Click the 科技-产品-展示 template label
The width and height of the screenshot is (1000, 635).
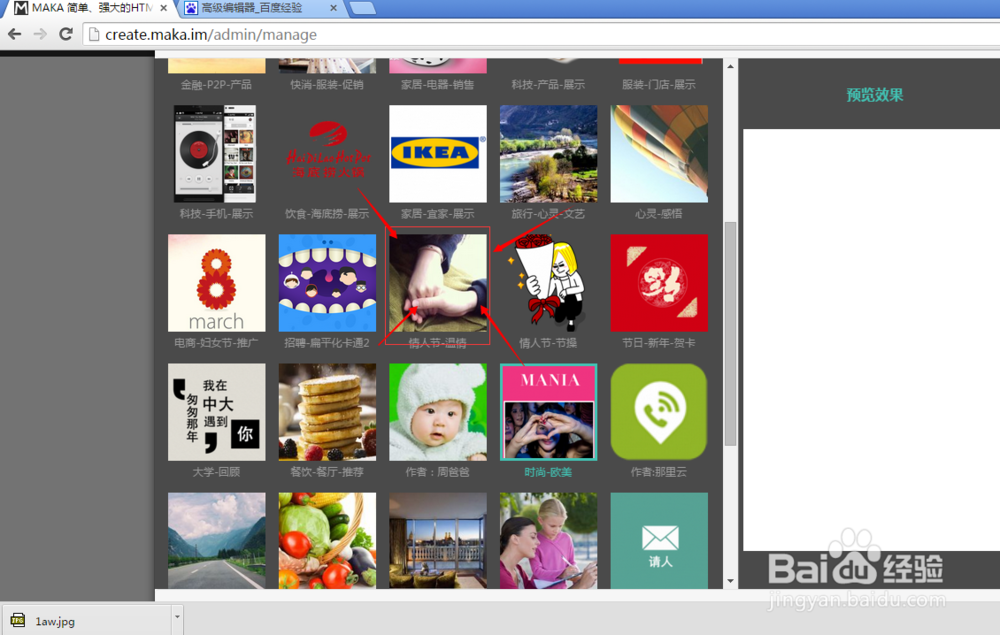tap(548, 84)
